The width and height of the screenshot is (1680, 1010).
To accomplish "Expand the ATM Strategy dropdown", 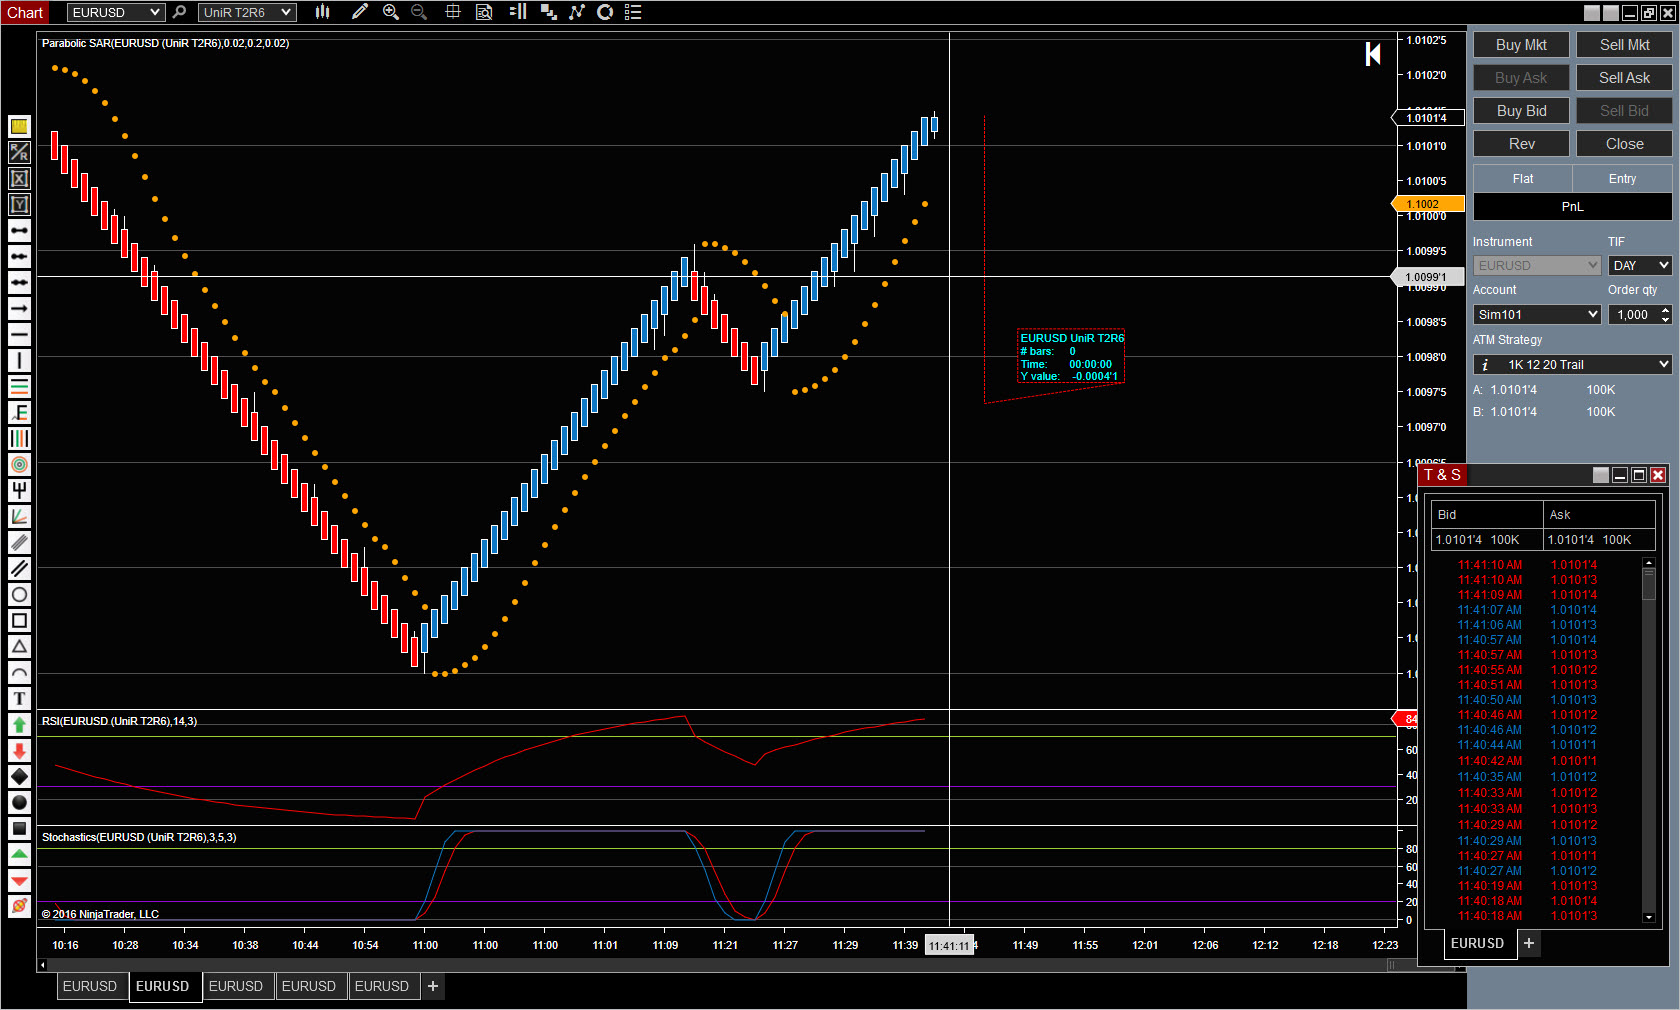I will 1572,364.
